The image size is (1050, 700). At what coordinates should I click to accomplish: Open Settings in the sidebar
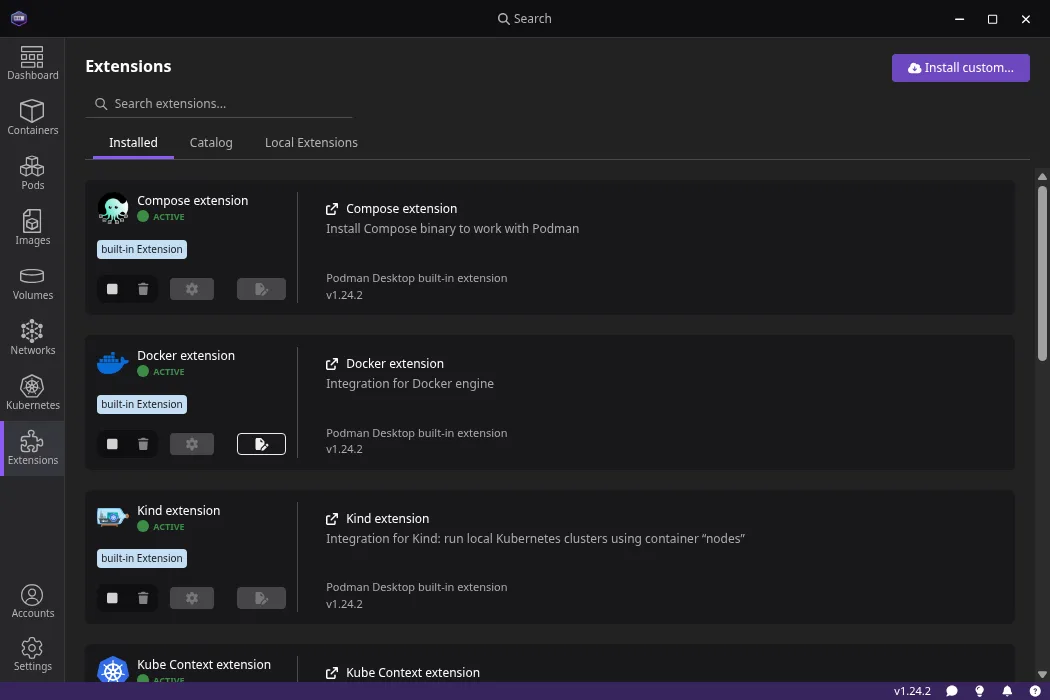tap(32, 654)
